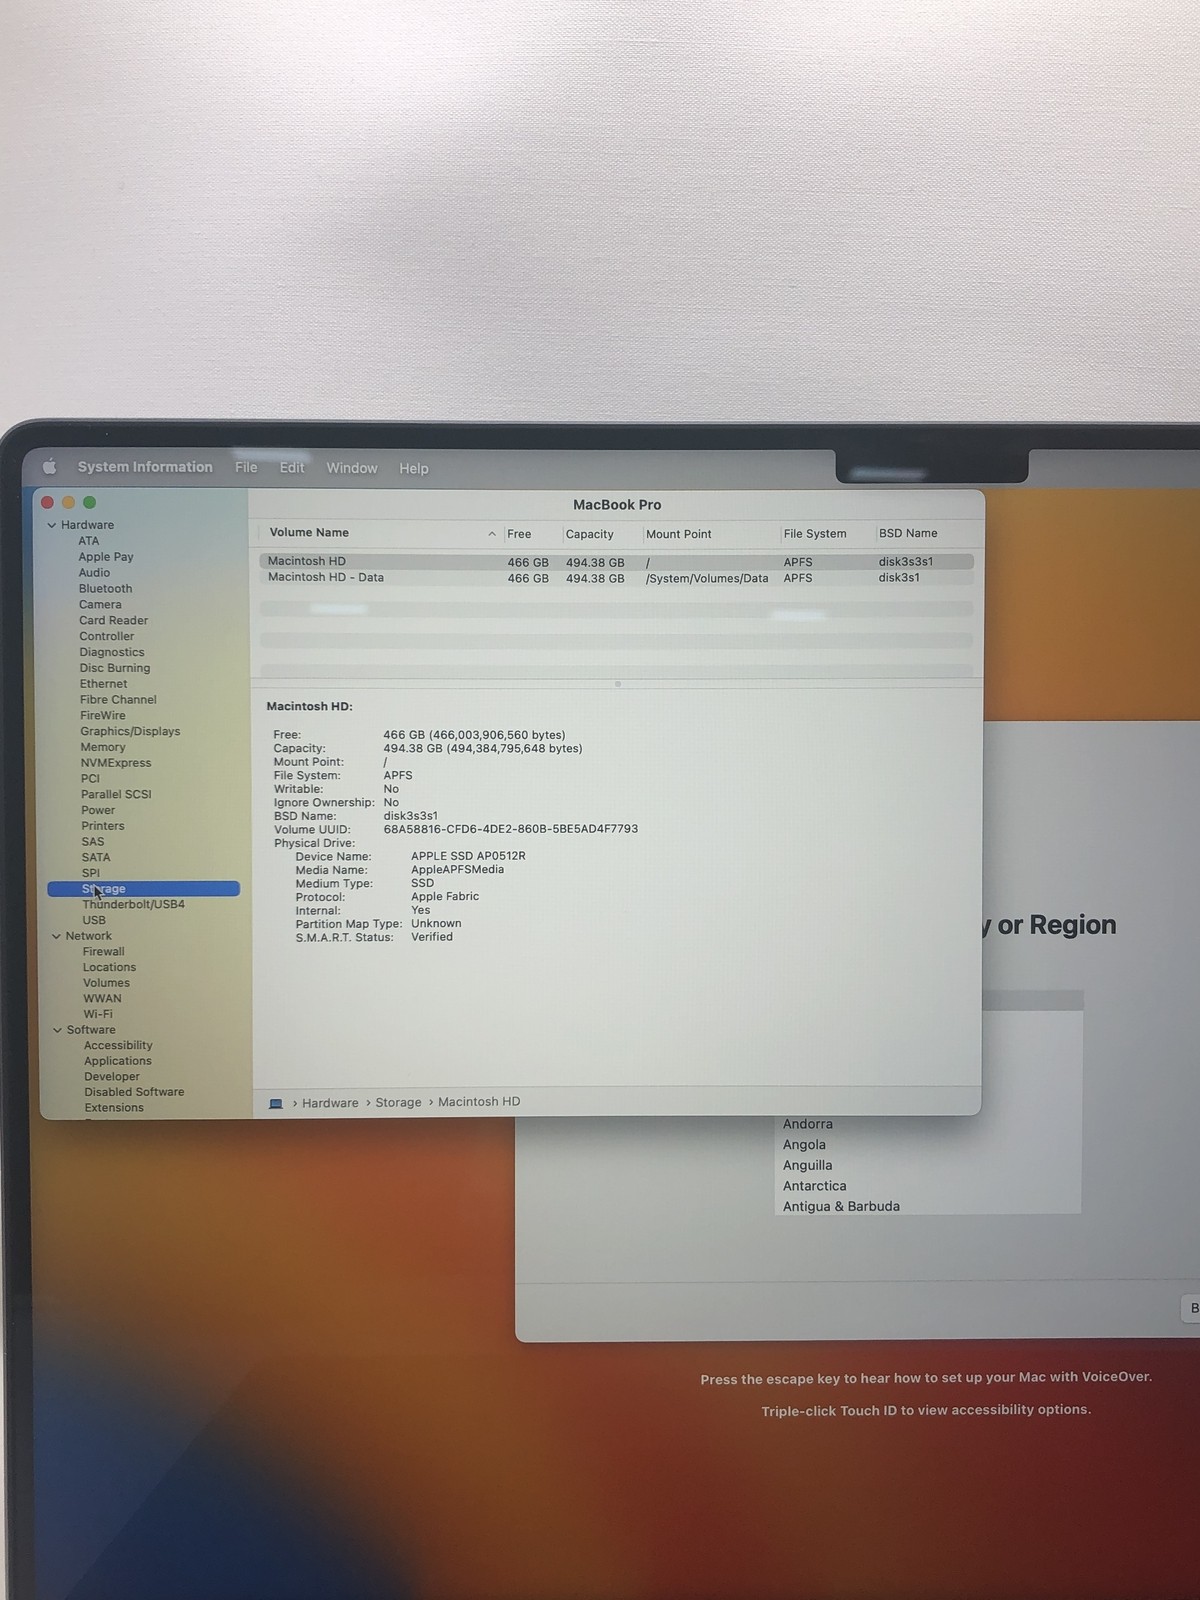Open the Window menu
The width and height of the screenshot is (1200, 1600).
[352, 468]
